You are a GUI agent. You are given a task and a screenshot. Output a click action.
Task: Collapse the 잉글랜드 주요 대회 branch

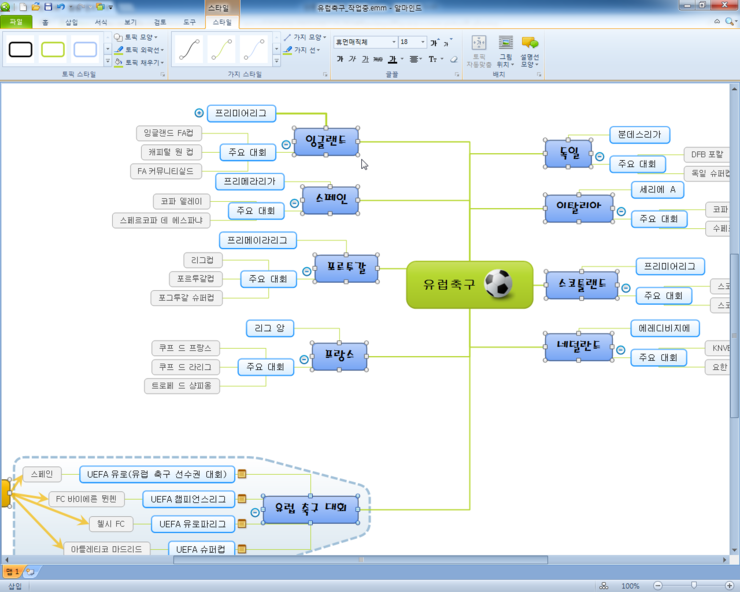[x=286, y=145]
